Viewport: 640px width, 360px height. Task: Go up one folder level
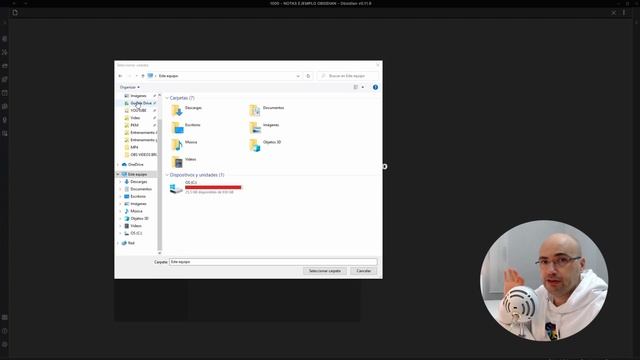143,76
